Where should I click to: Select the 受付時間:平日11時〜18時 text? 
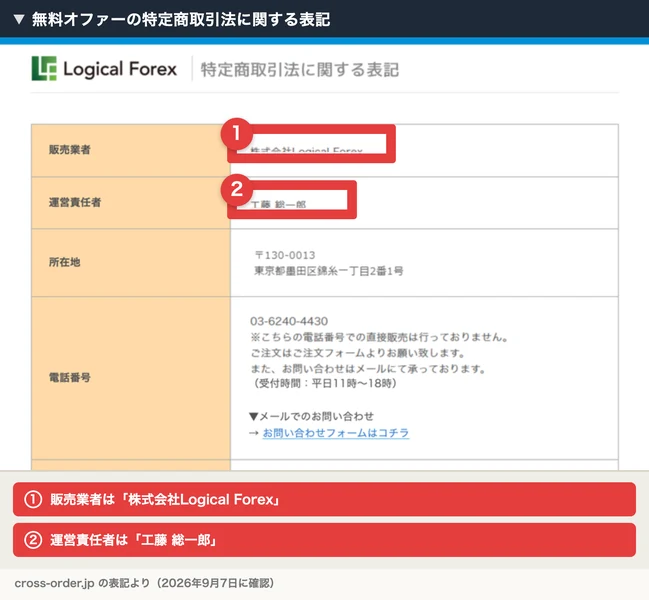click(324, 384)
